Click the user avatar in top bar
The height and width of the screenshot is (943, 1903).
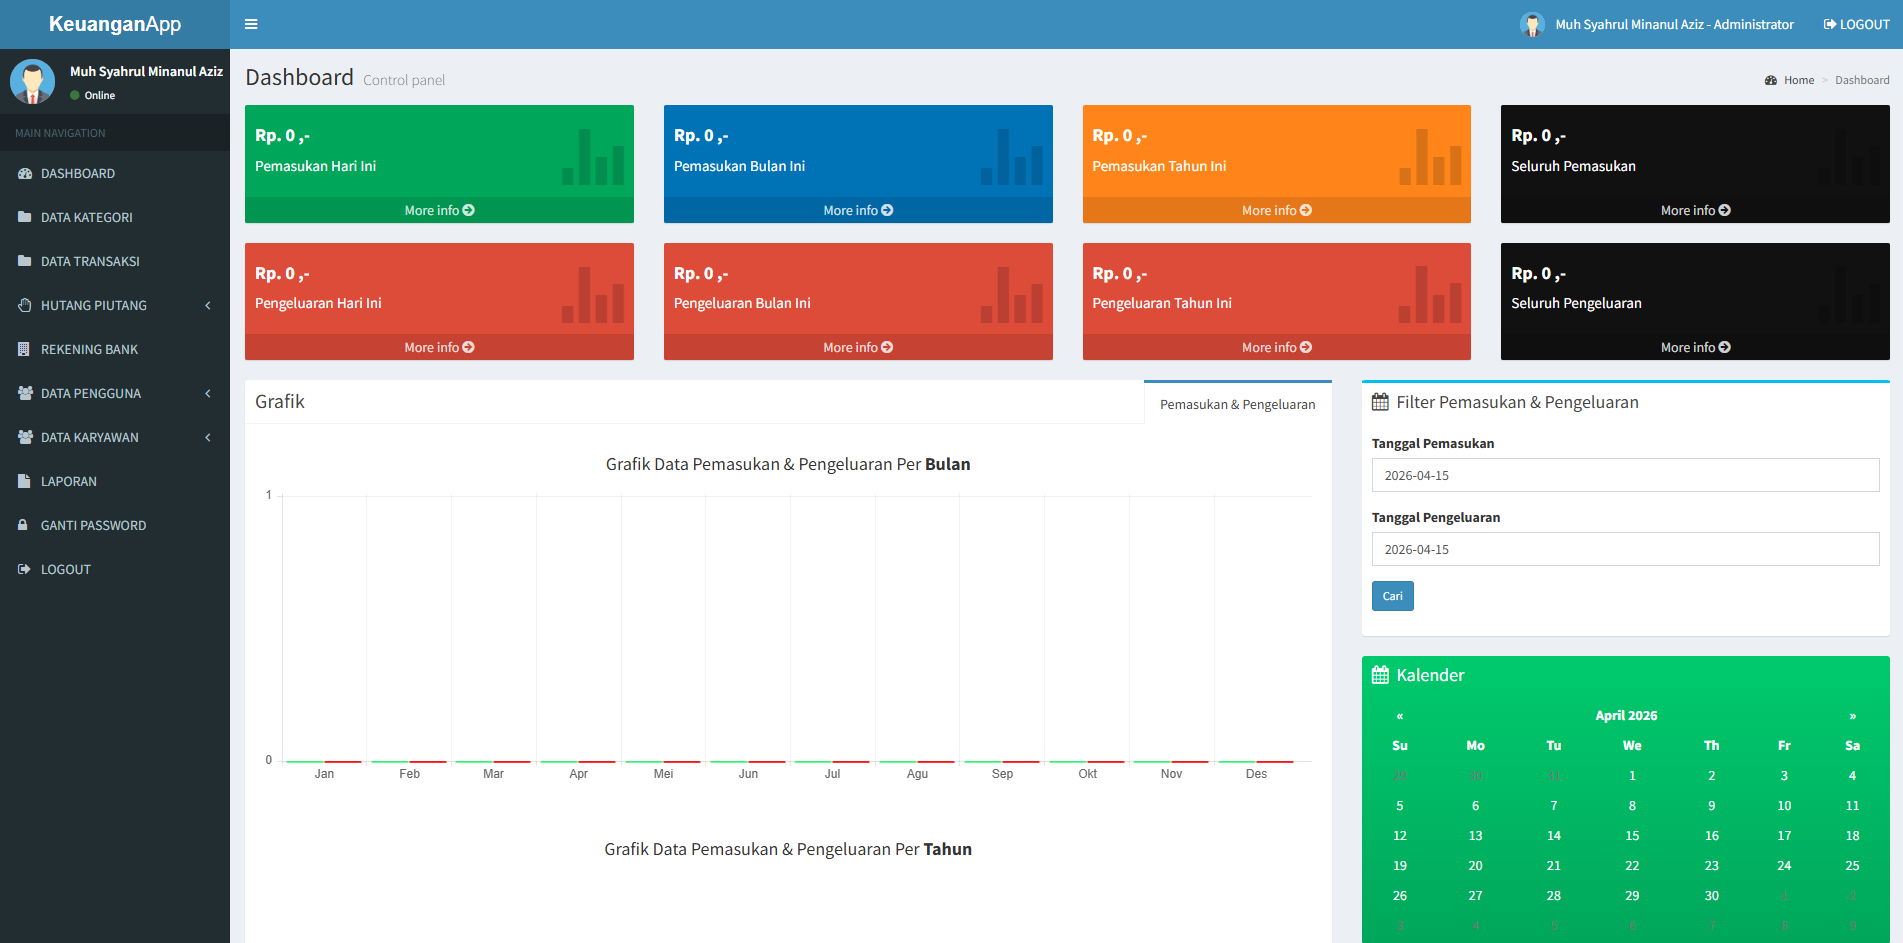[1531, 24]
